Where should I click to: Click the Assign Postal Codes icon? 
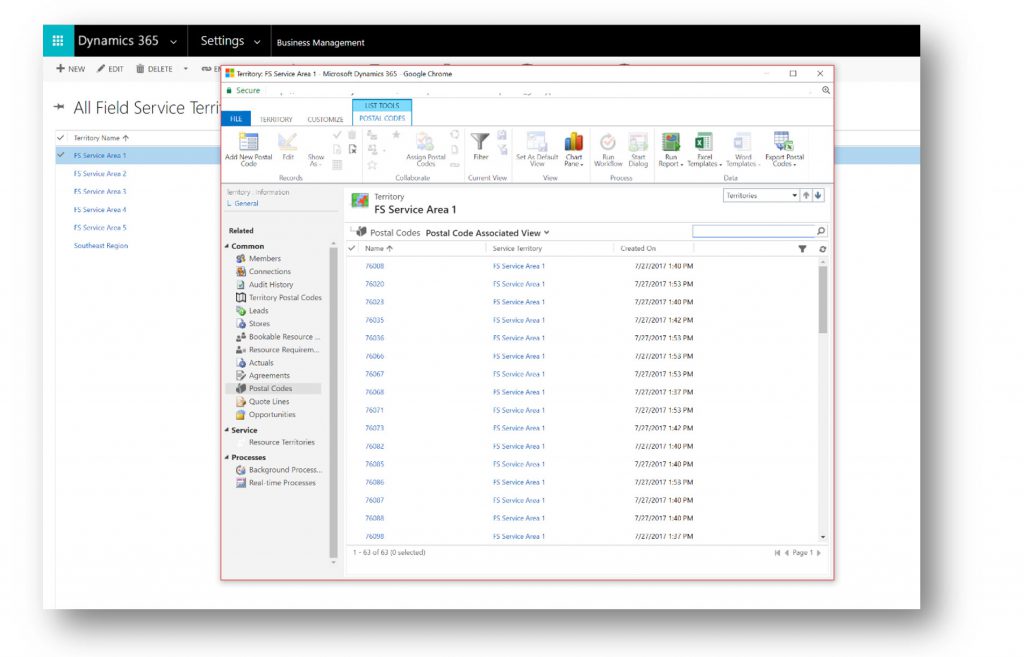tap(425, 150)
